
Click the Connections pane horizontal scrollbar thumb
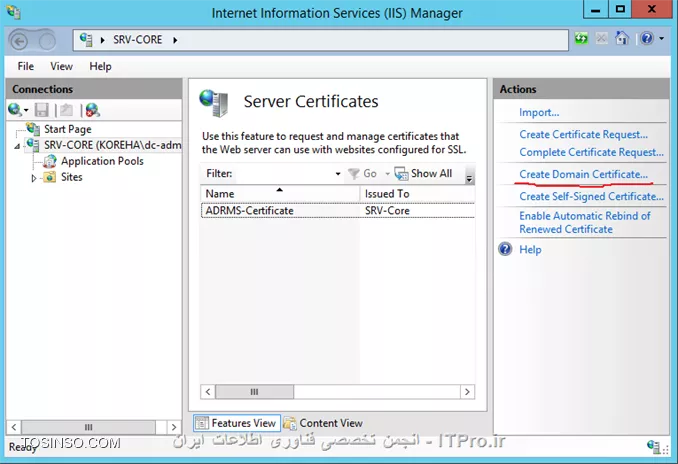tap(89, 427)
